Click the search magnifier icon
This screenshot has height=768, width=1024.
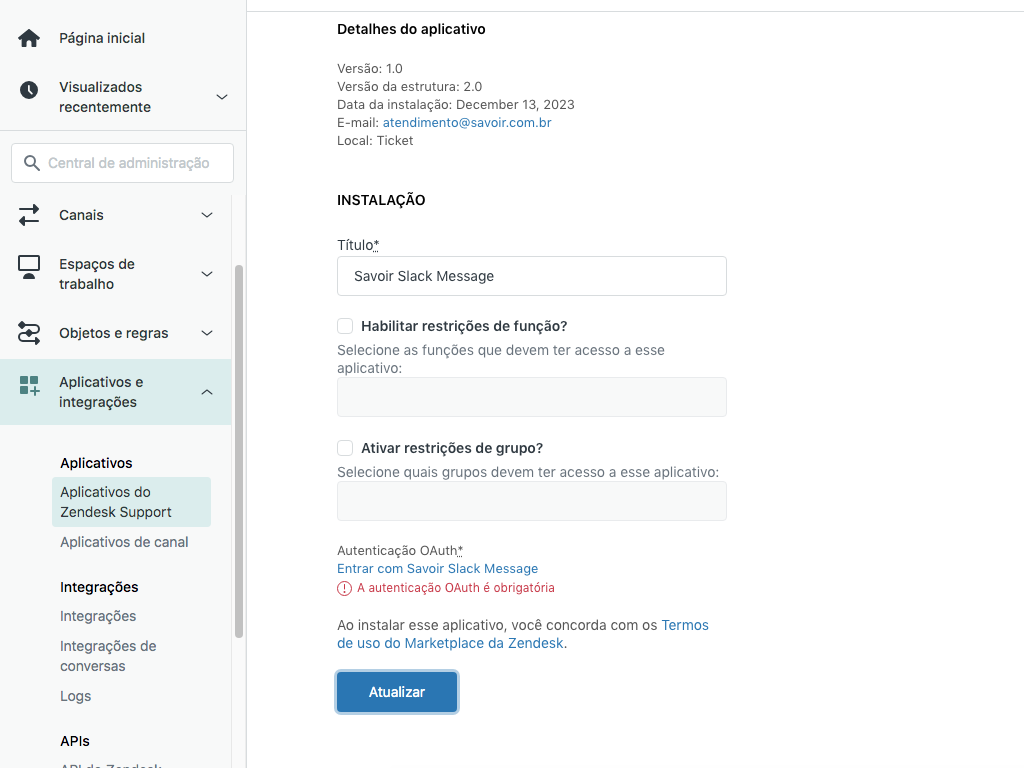(31, 163)
